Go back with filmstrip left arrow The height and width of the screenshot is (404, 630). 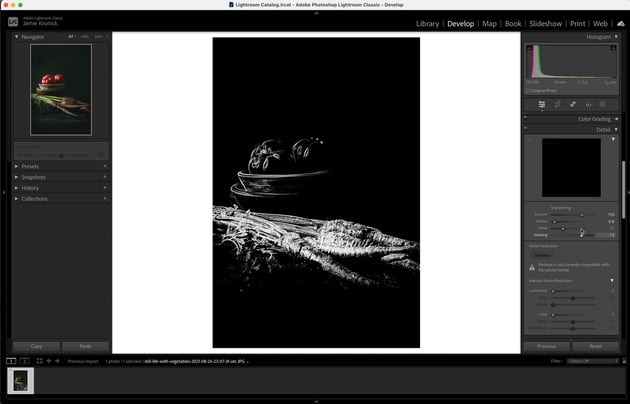point(49,361)
